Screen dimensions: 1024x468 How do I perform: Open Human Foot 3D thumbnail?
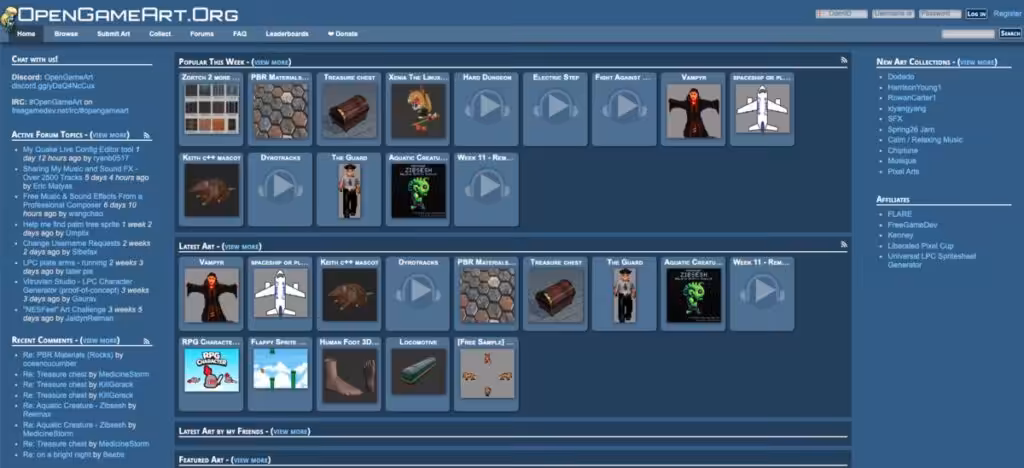[349, 375]
